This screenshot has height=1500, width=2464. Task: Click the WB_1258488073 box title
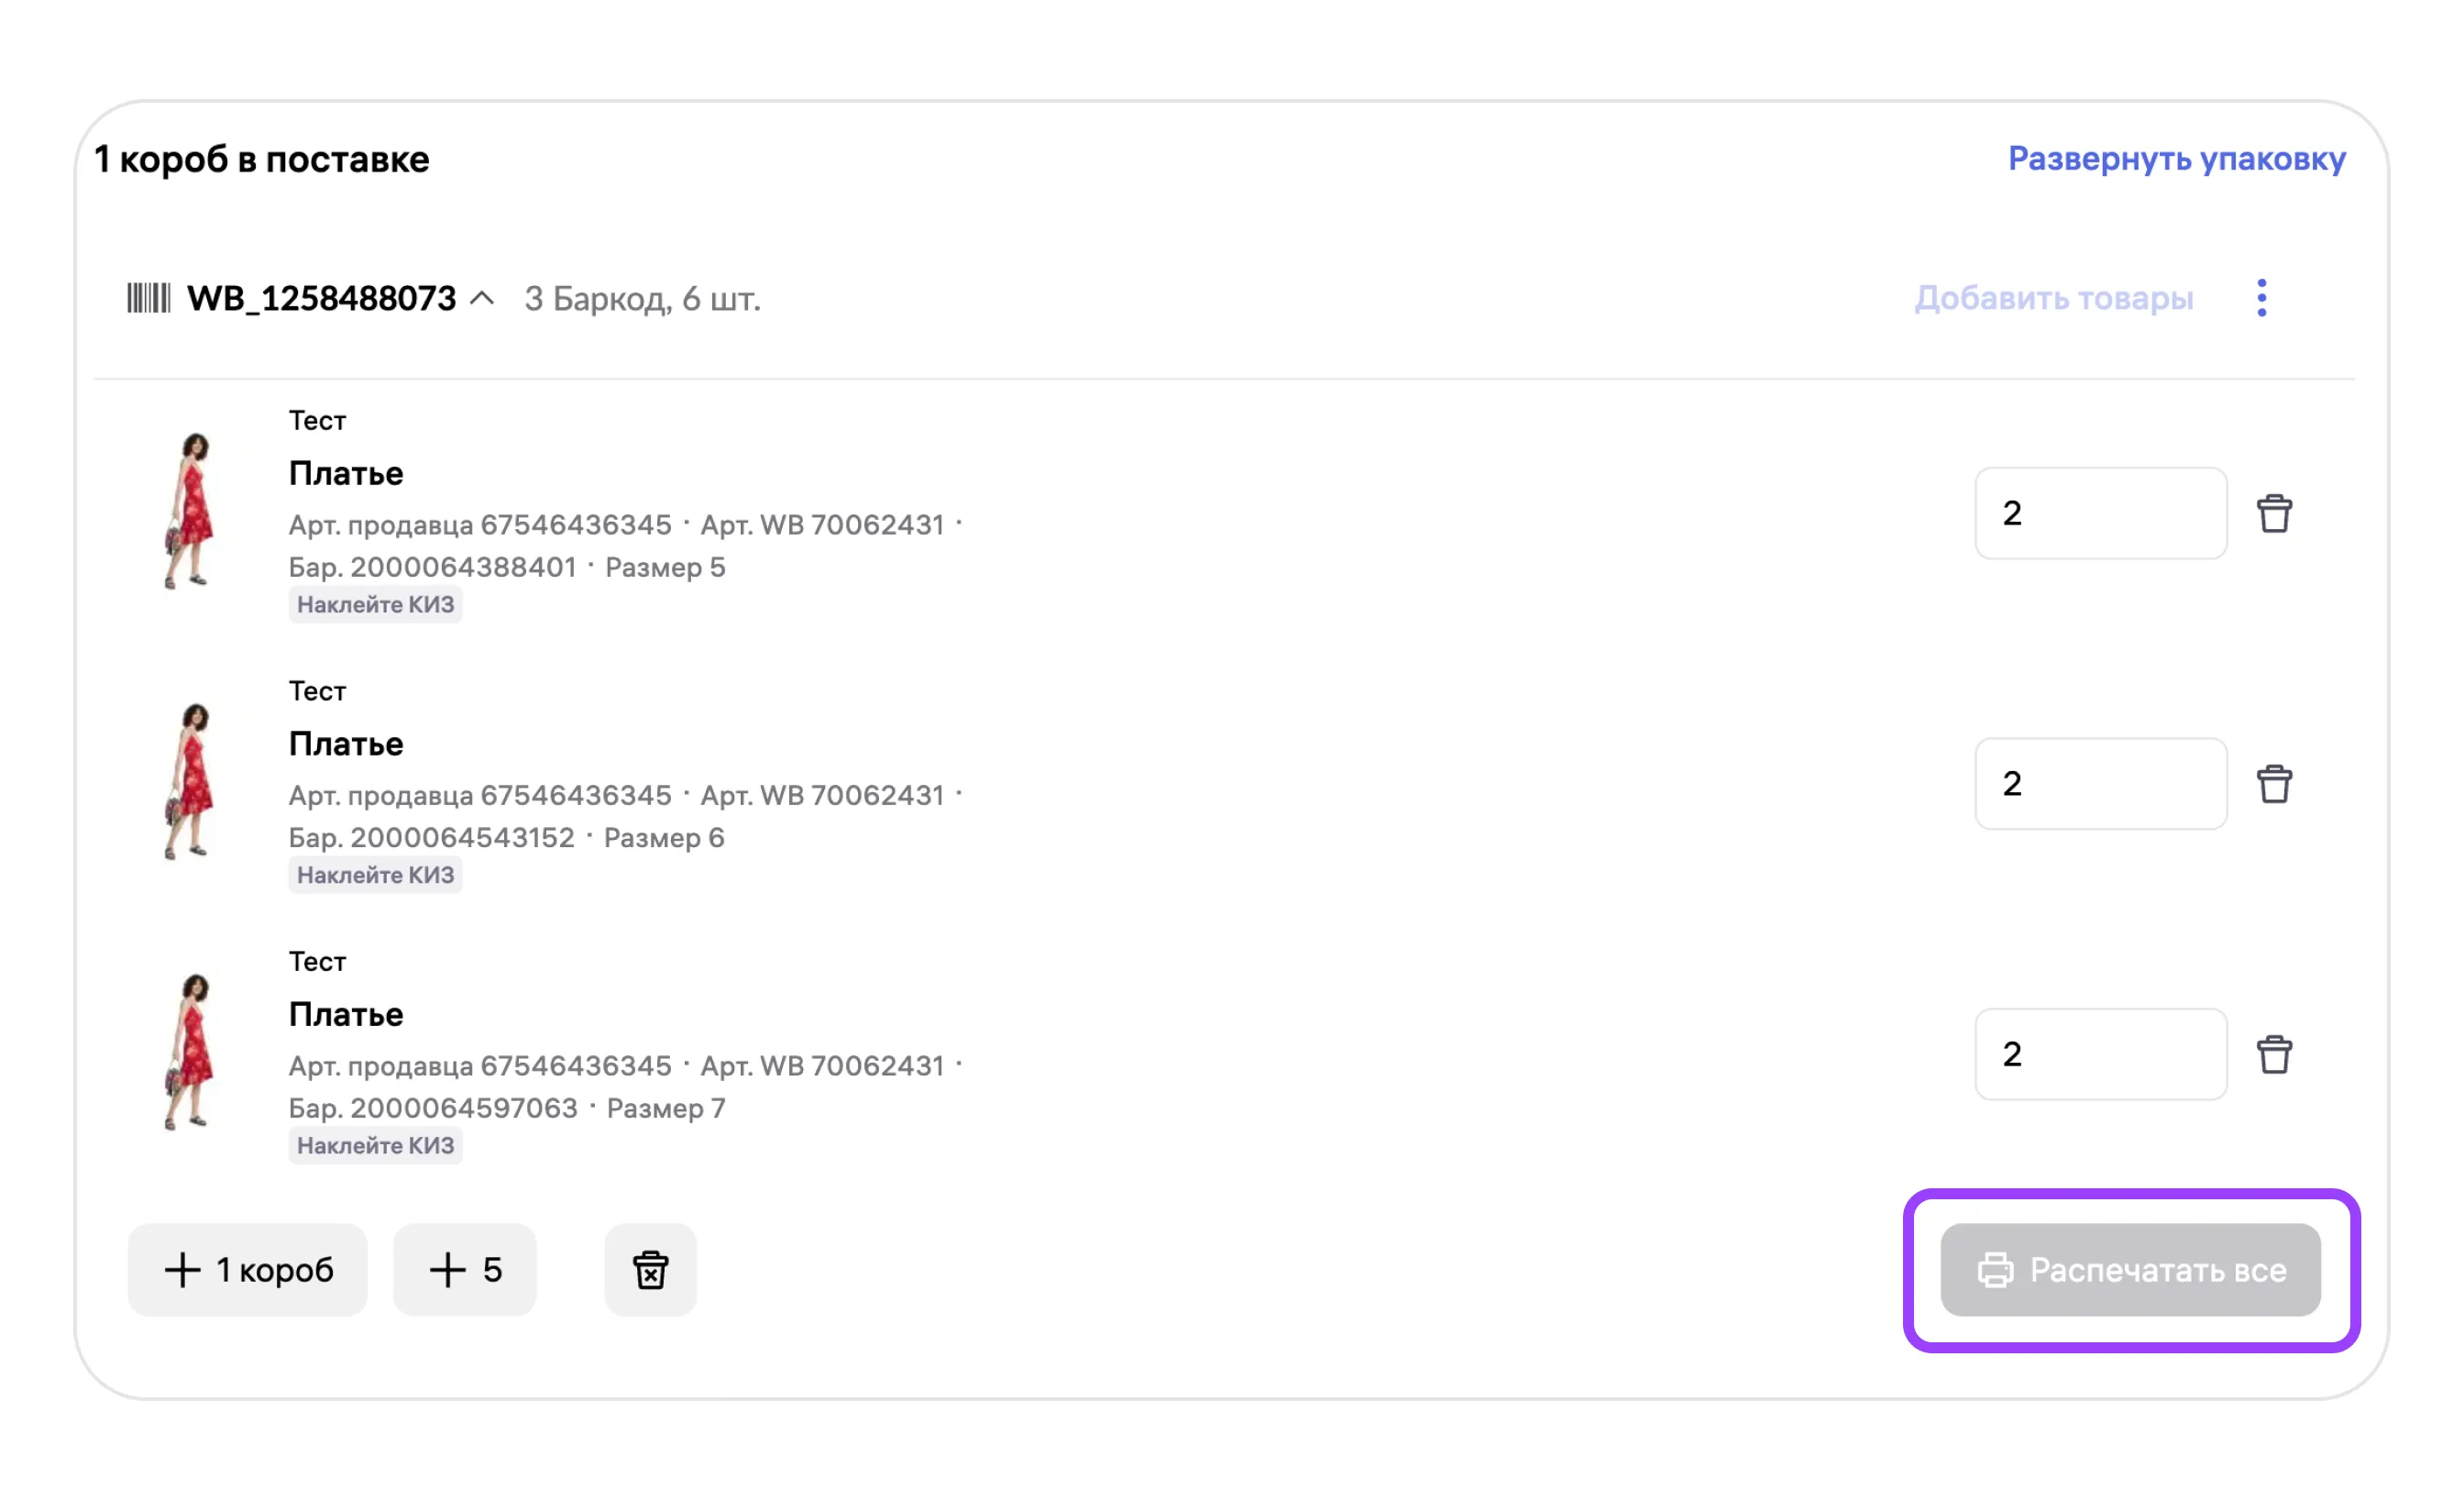pyautogui.click(x=321, y=298)
